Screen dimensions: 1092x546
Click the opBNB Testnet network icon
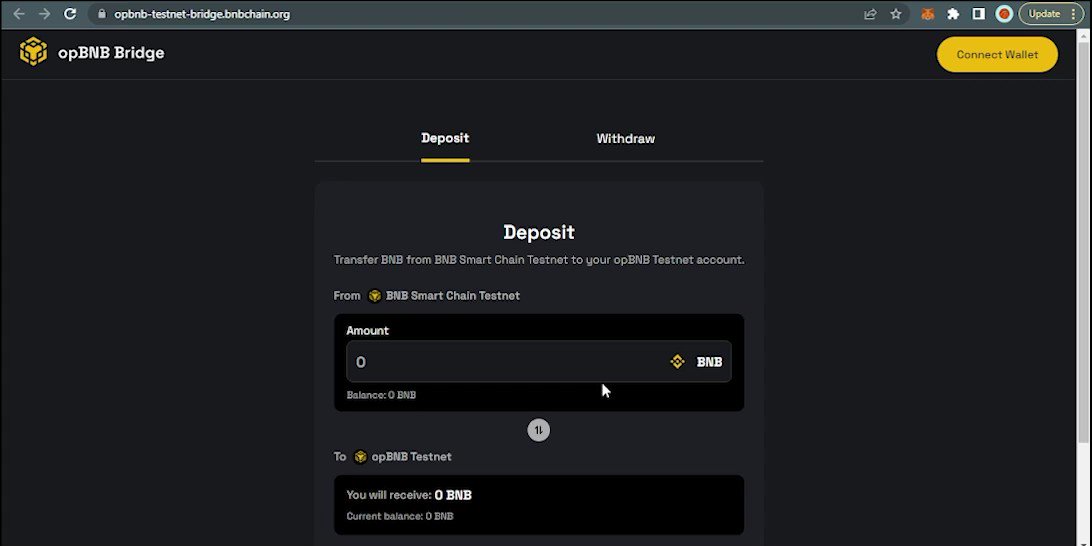click(x=360, y=457)
